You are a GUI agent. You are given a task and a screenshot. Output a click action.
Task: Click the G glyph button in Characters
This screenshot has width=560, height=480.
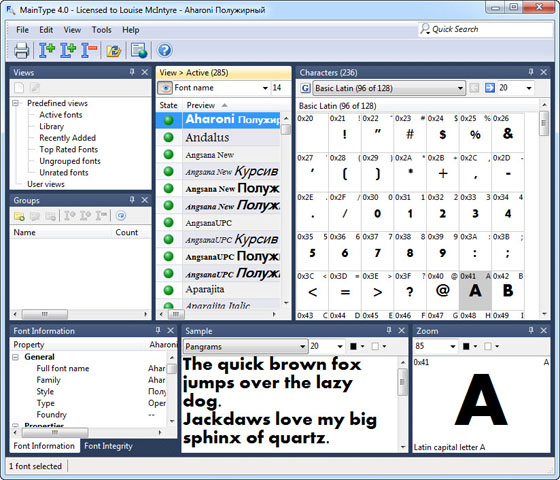pyautogui.click(x=305, y=88)
